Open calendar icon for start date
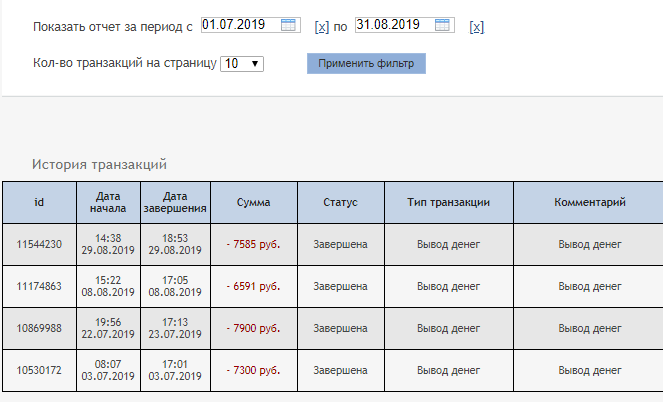The image size is (663, 402). tap(288, 25)
